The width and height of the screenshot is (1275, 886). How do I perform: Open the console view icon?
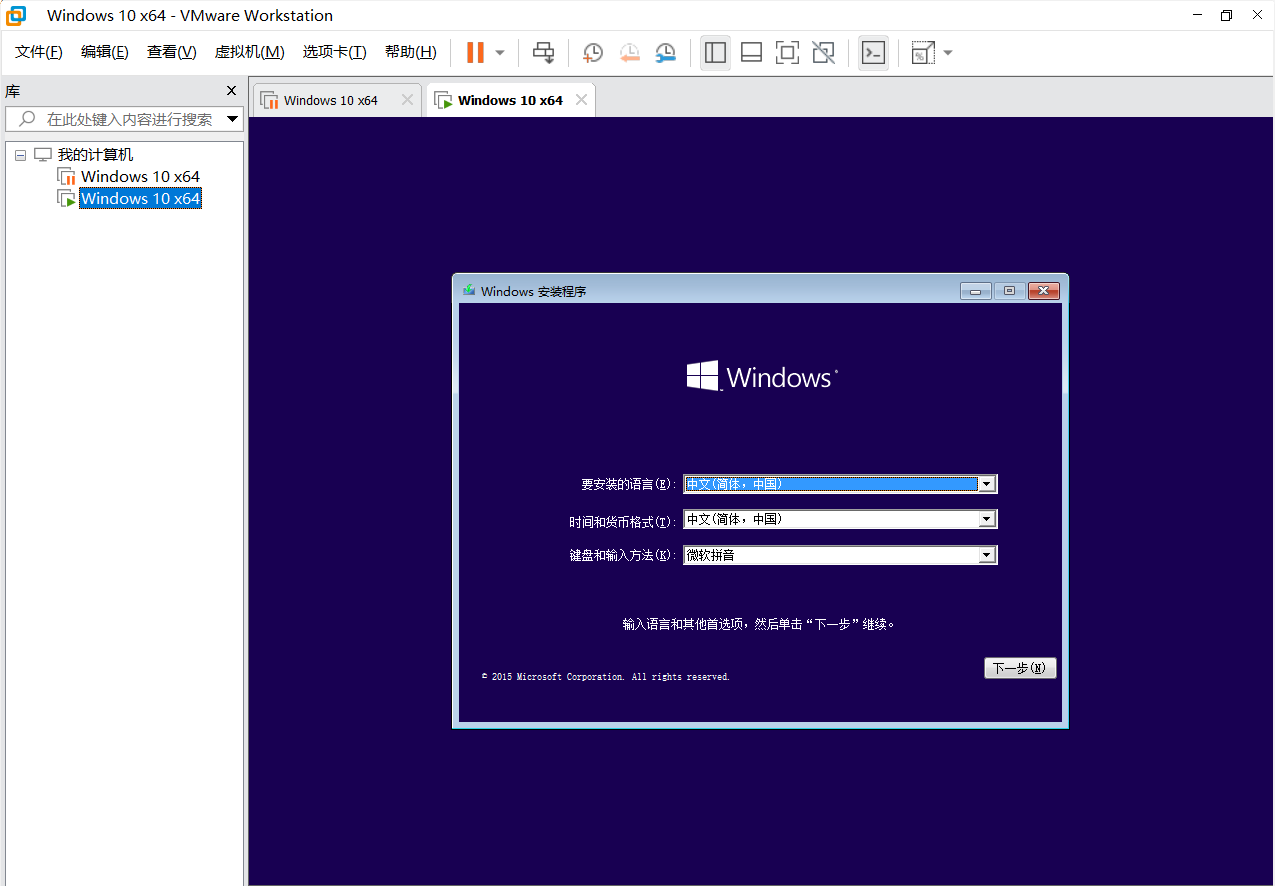873,53
